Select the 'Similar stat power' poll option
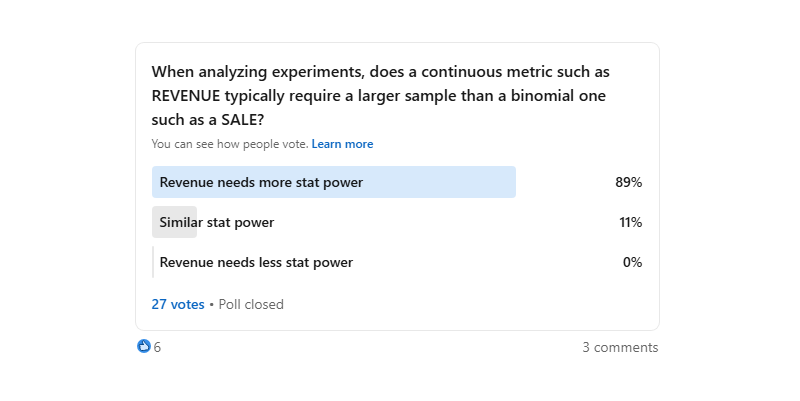The image size is (800, 401). click(216, 222)
